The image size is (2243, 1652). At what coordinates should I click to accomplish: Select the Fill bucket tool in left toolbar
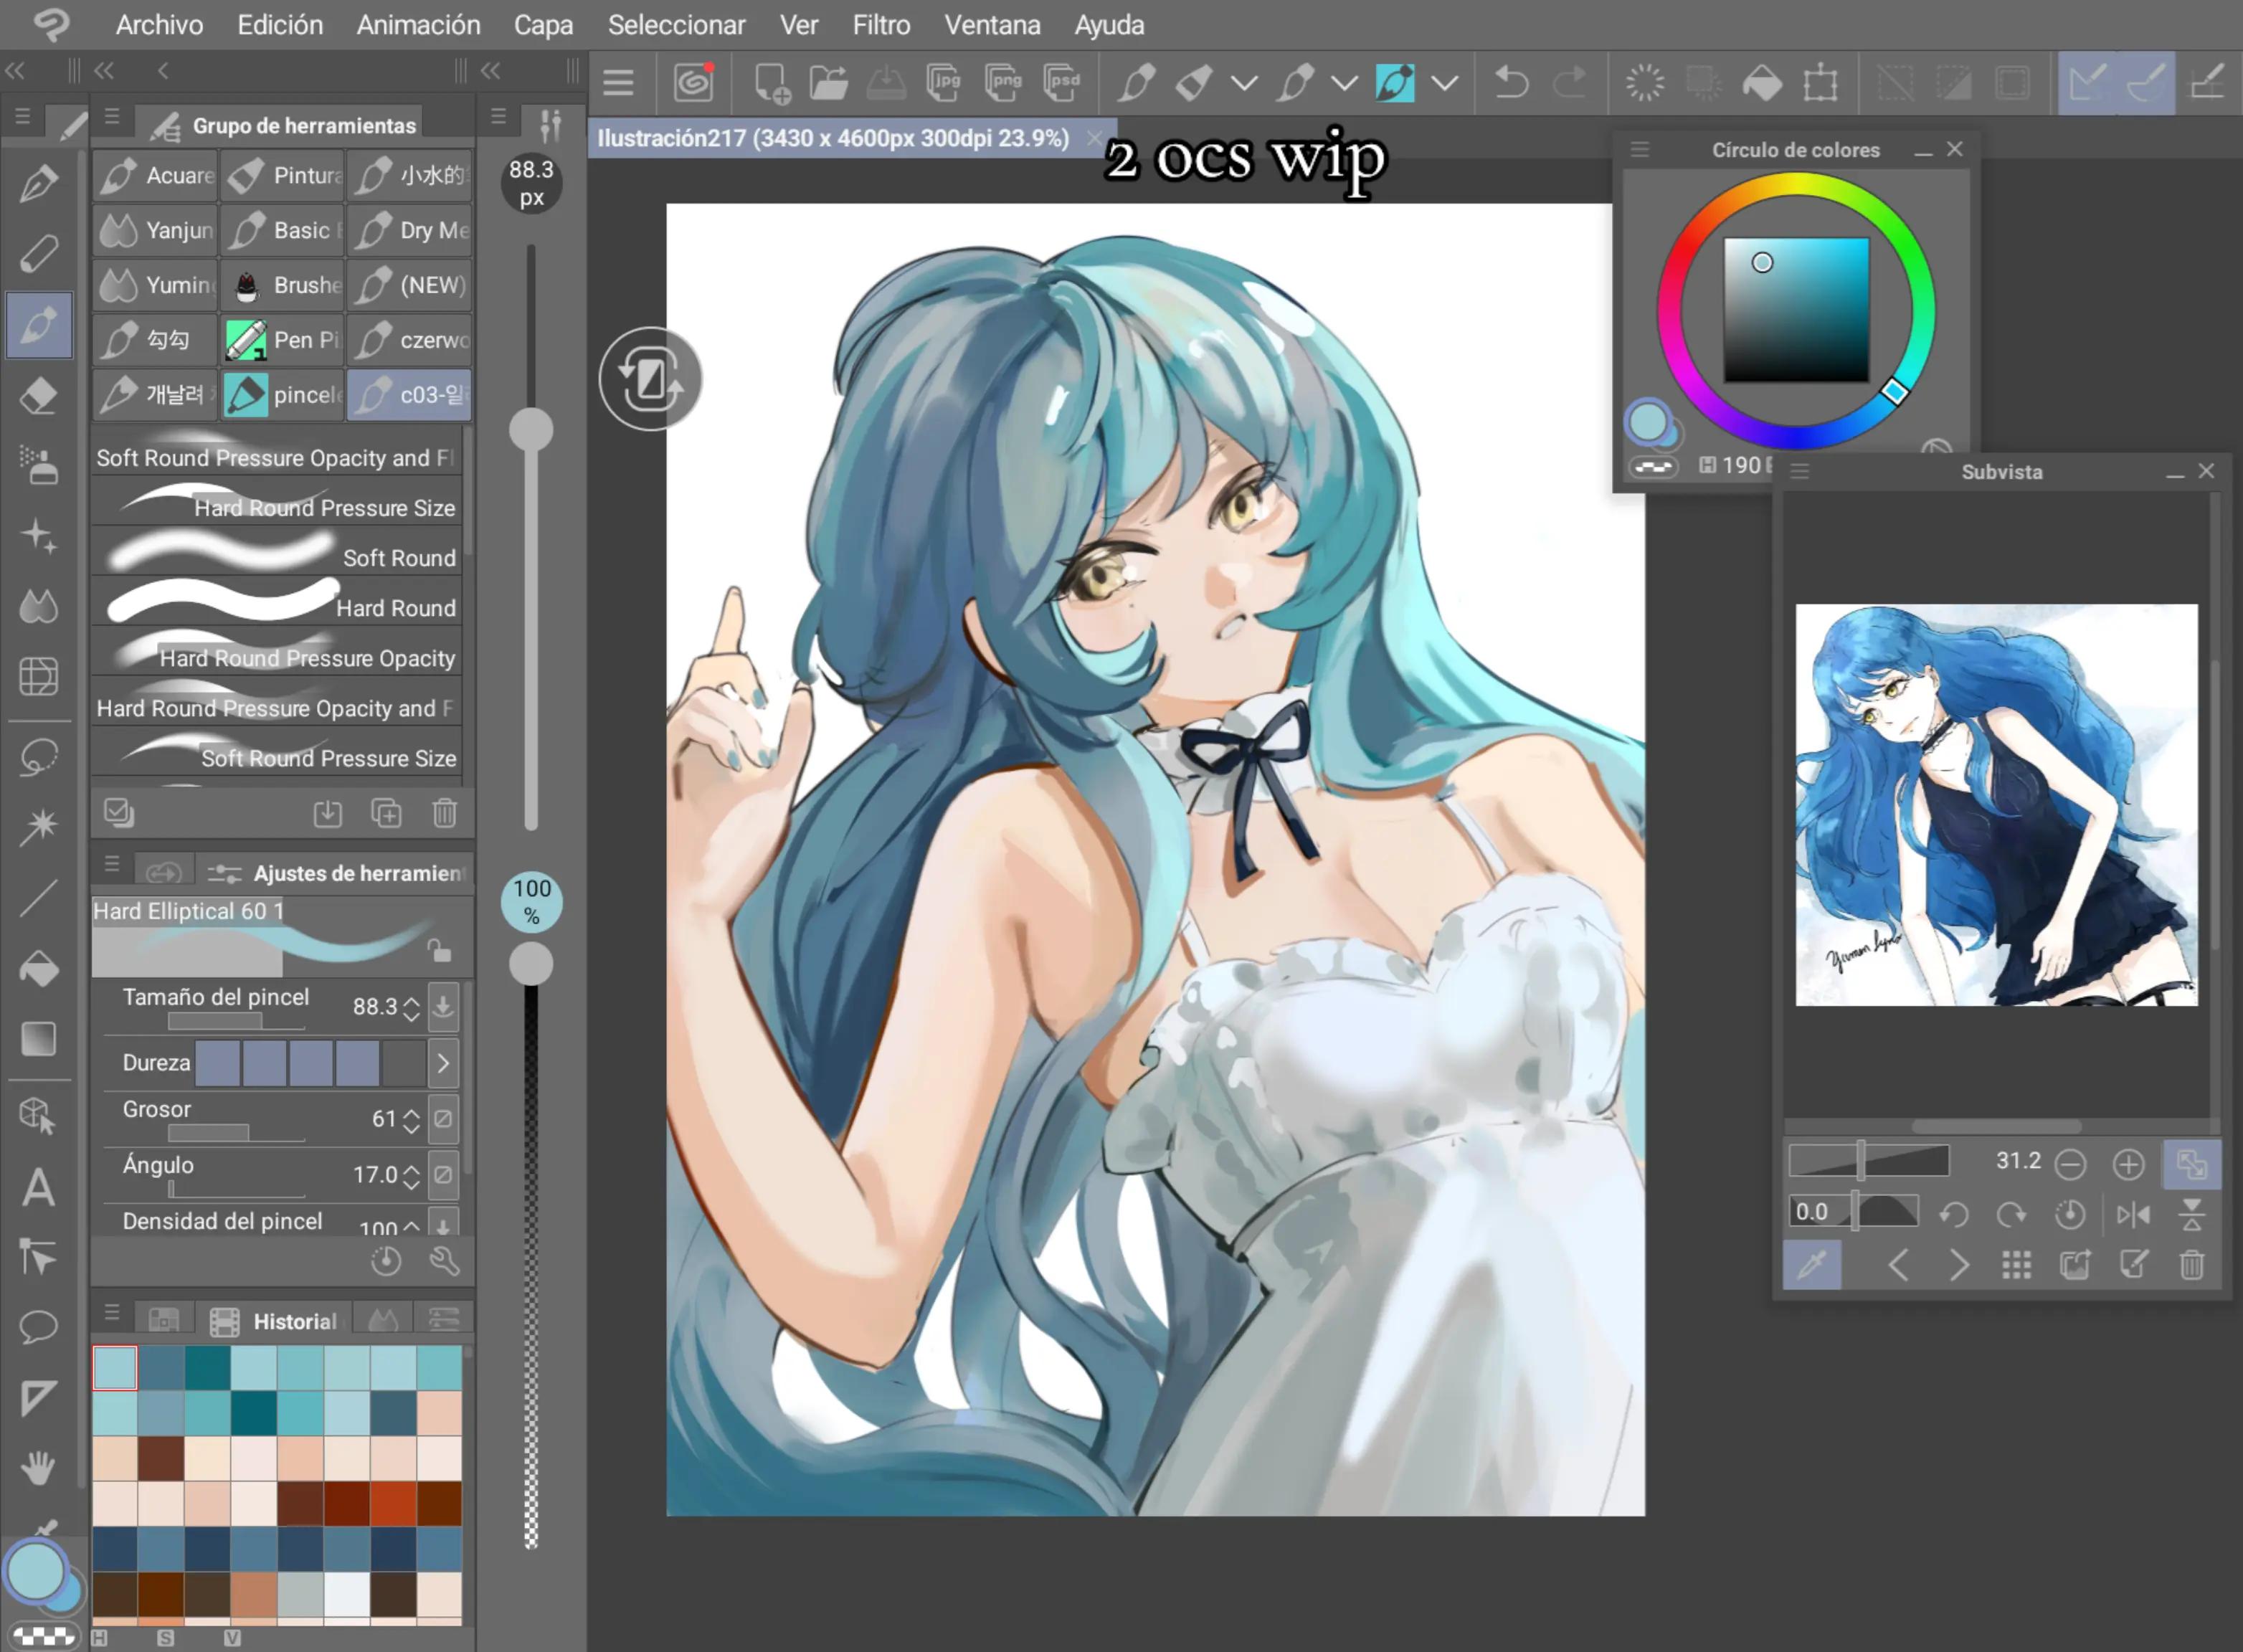pos(39,968)
